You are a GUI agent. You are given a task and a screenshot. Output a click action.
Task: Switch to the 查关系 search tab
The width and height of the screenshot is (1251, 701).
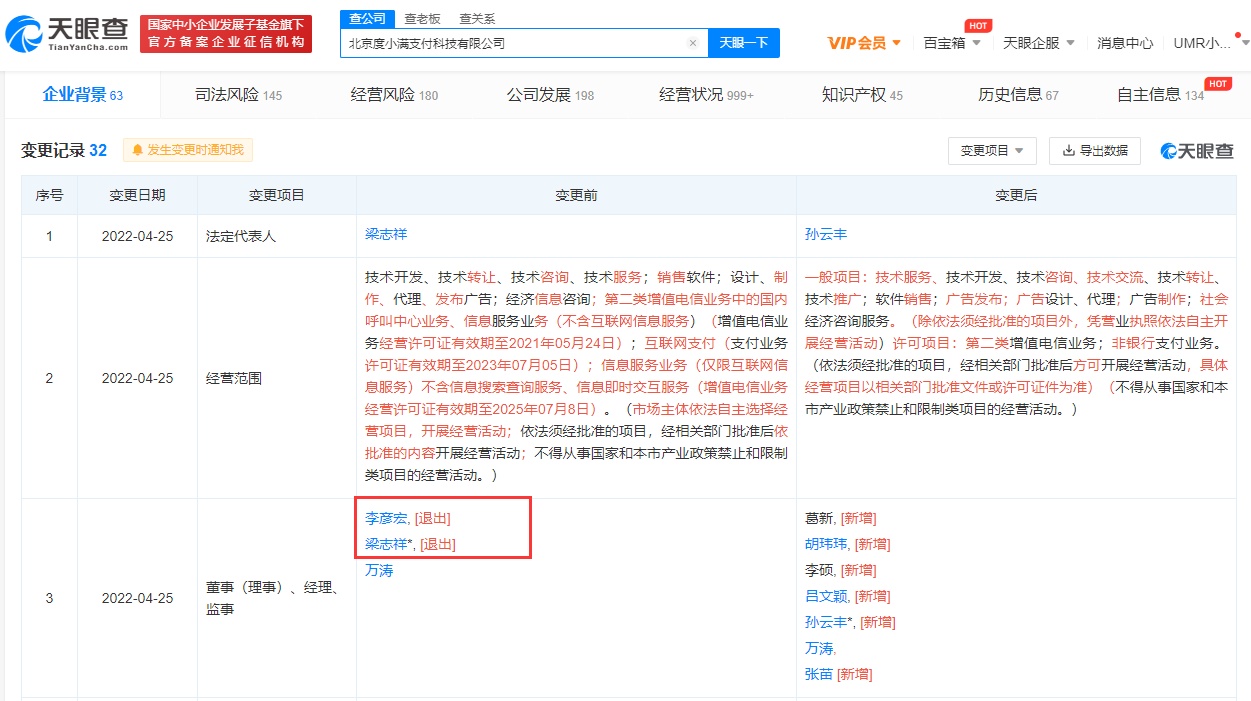point(477,18)
